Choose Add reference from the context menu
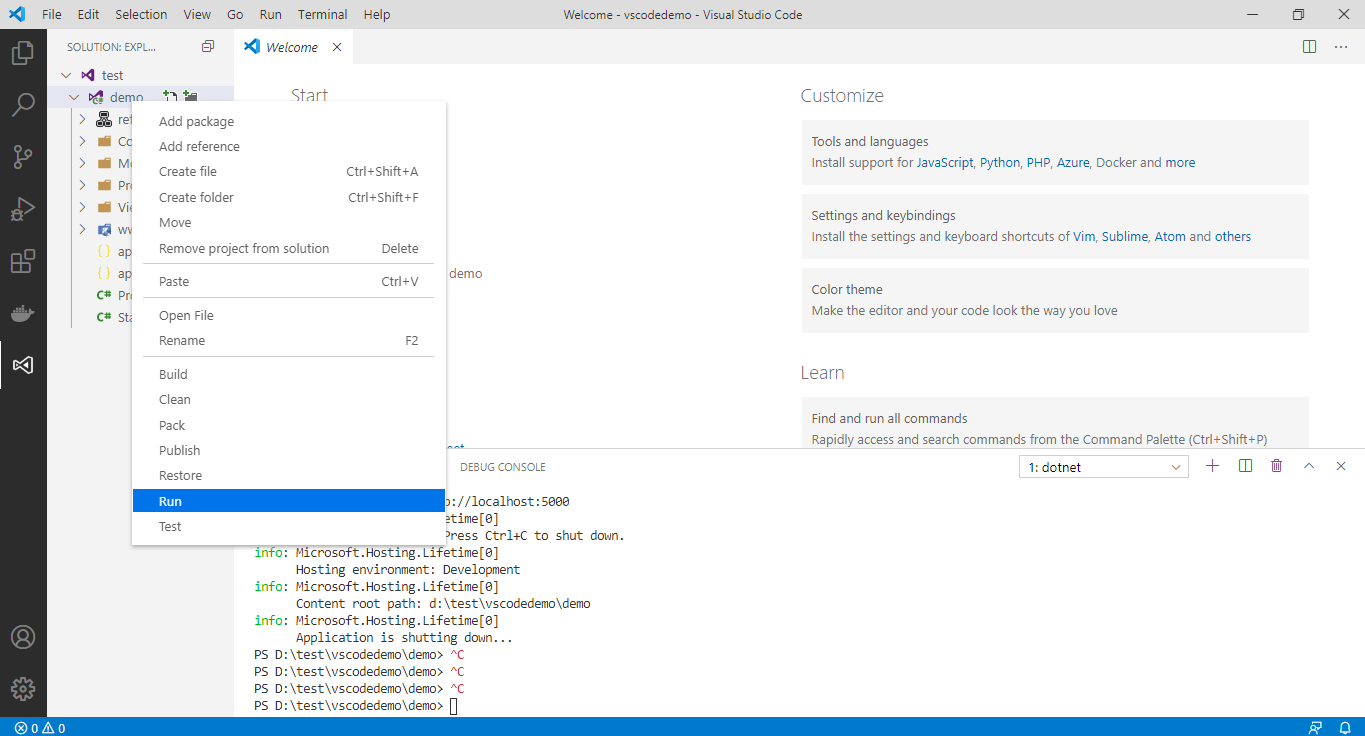Image resolution: width=1365 pixels, height=736 pixels. coord(289,146)
